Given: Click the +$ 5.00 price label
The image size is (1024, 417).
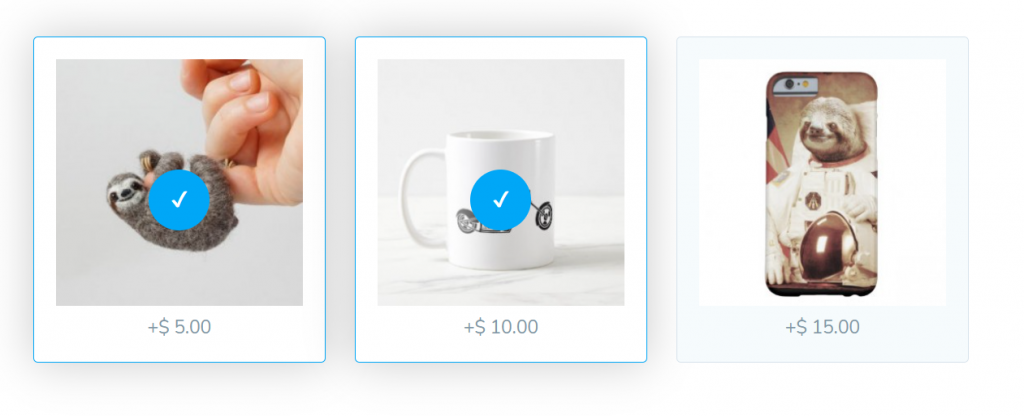Looking at the screenshot, I should (179, 326).
